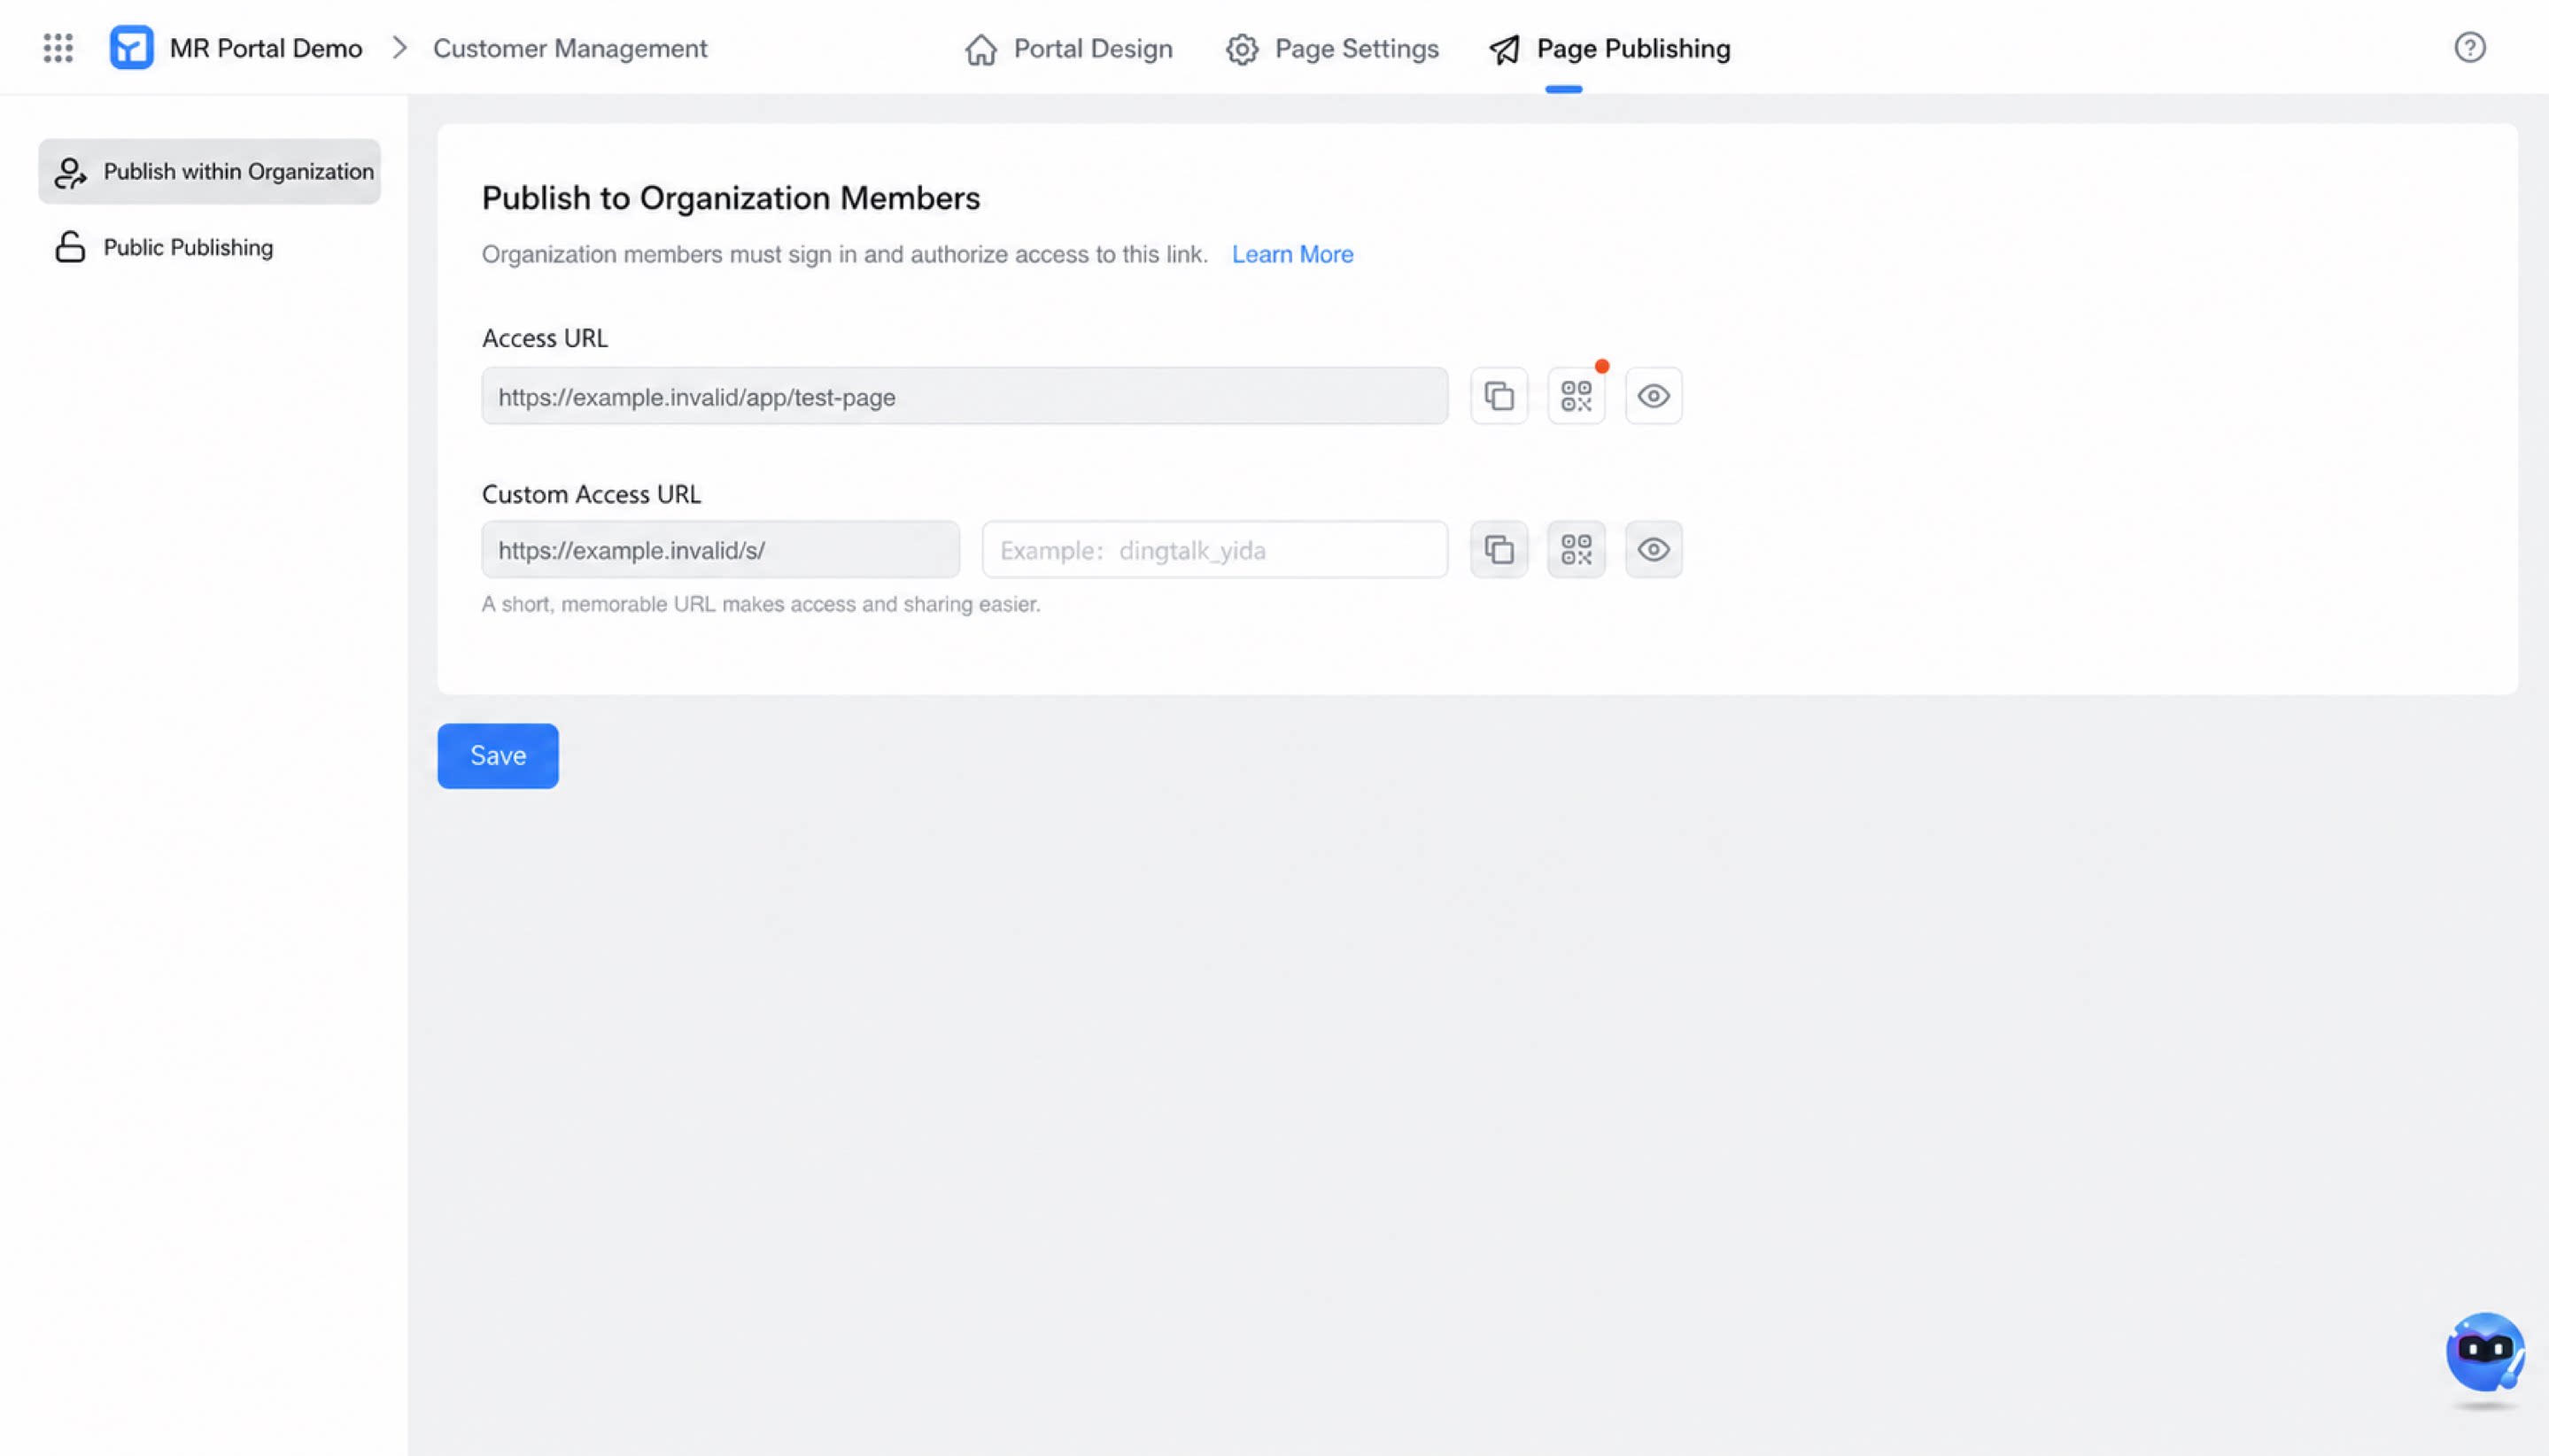Focus the custom URL suffix input field
This screenshot has height=1456, width=2549.
point(1214,549)
